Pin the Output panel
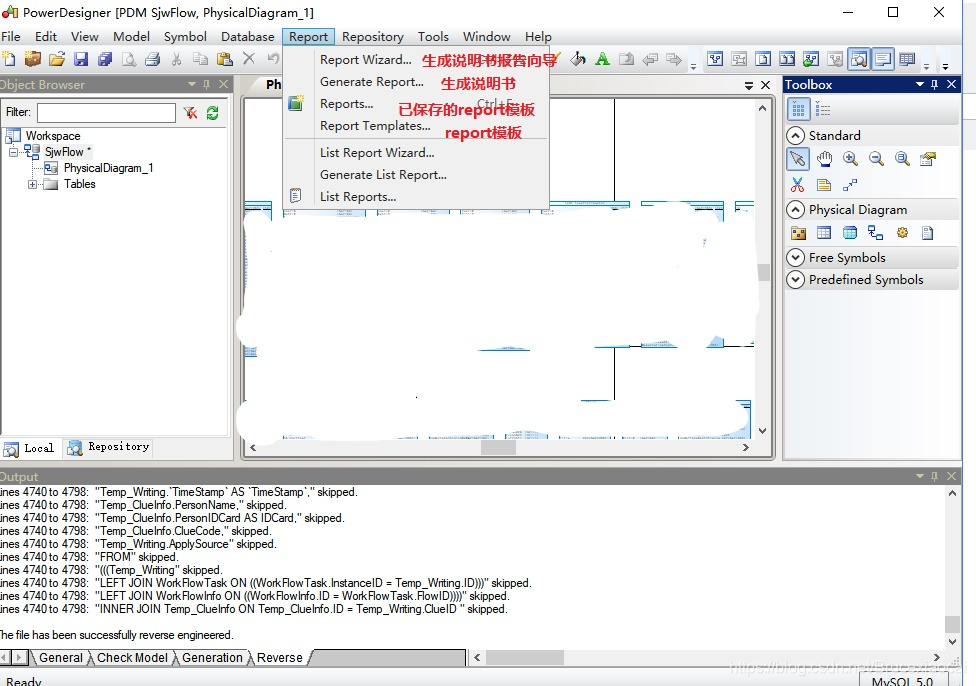976x686 pixels. (934, 476)
